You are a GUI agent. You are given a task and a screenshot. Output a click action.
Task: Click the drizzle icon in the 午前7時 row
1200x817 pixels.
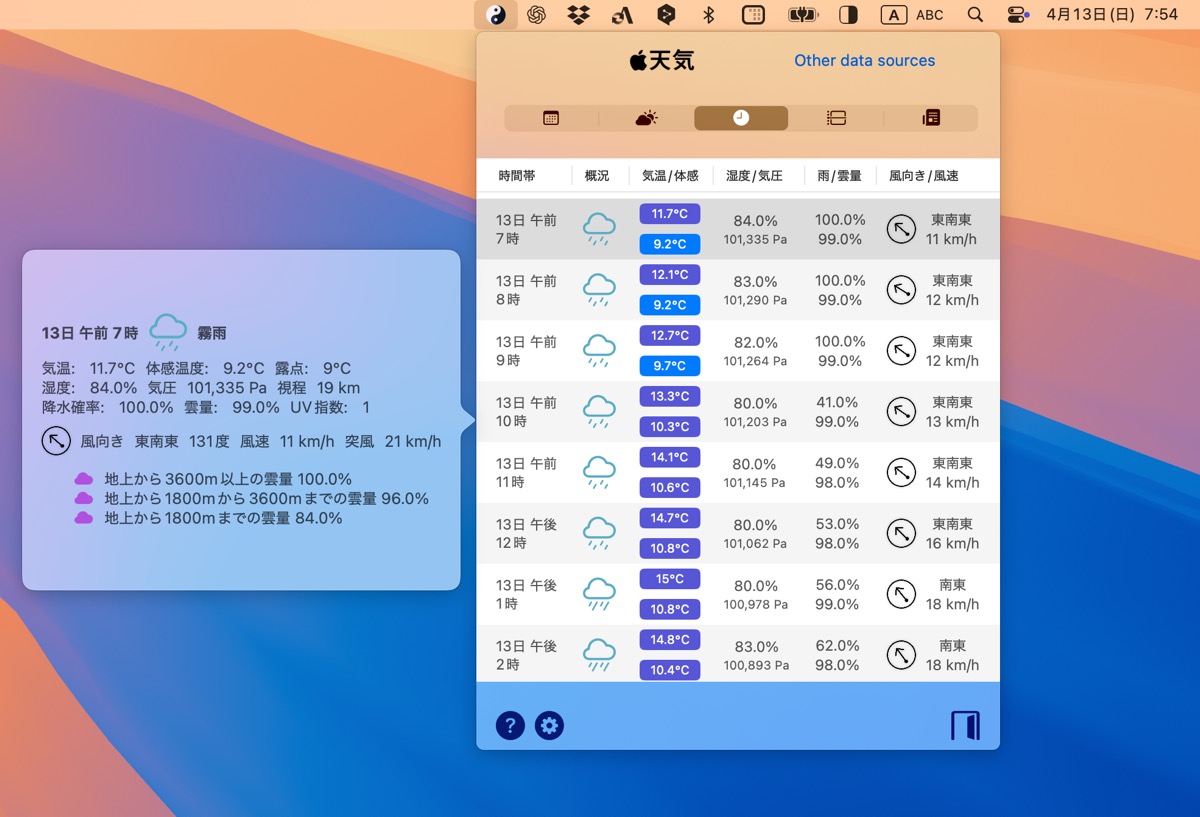(599, 229)
